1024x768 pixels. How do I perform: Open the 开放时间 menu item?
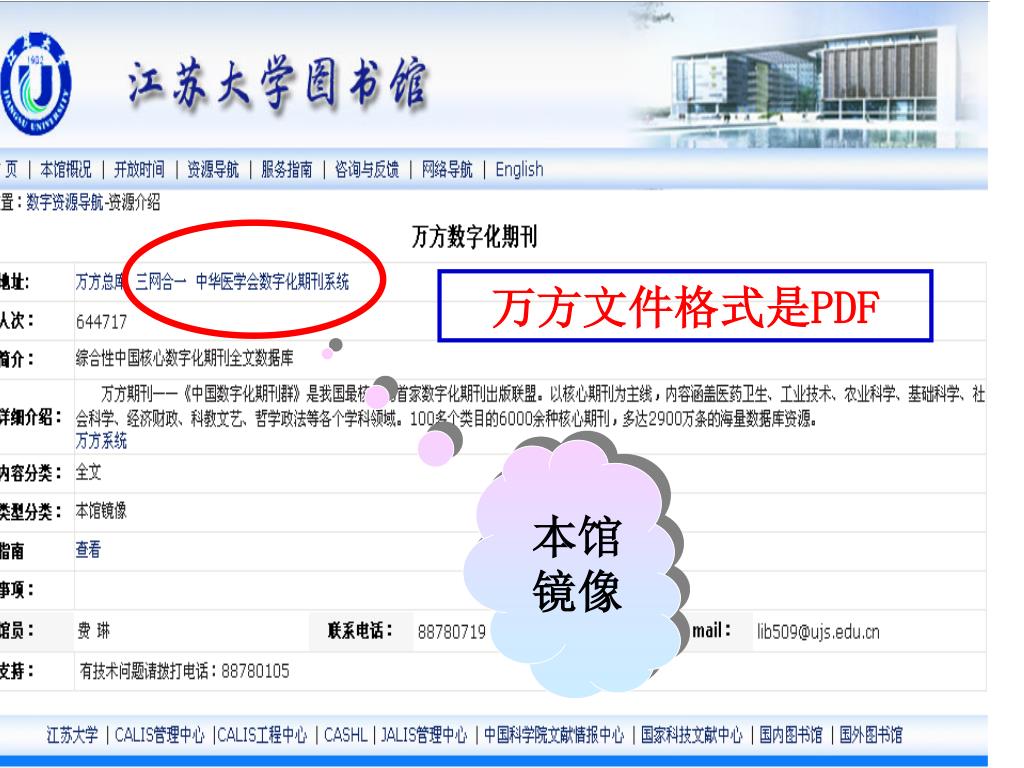[139, 169]
